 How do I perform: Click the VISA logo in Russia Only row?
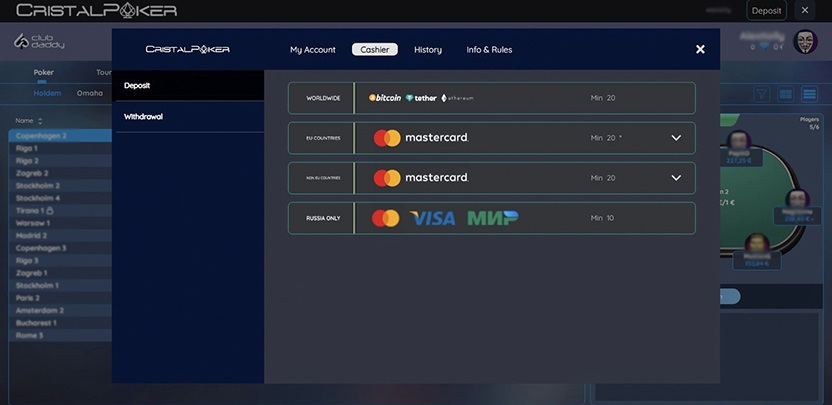432,218
